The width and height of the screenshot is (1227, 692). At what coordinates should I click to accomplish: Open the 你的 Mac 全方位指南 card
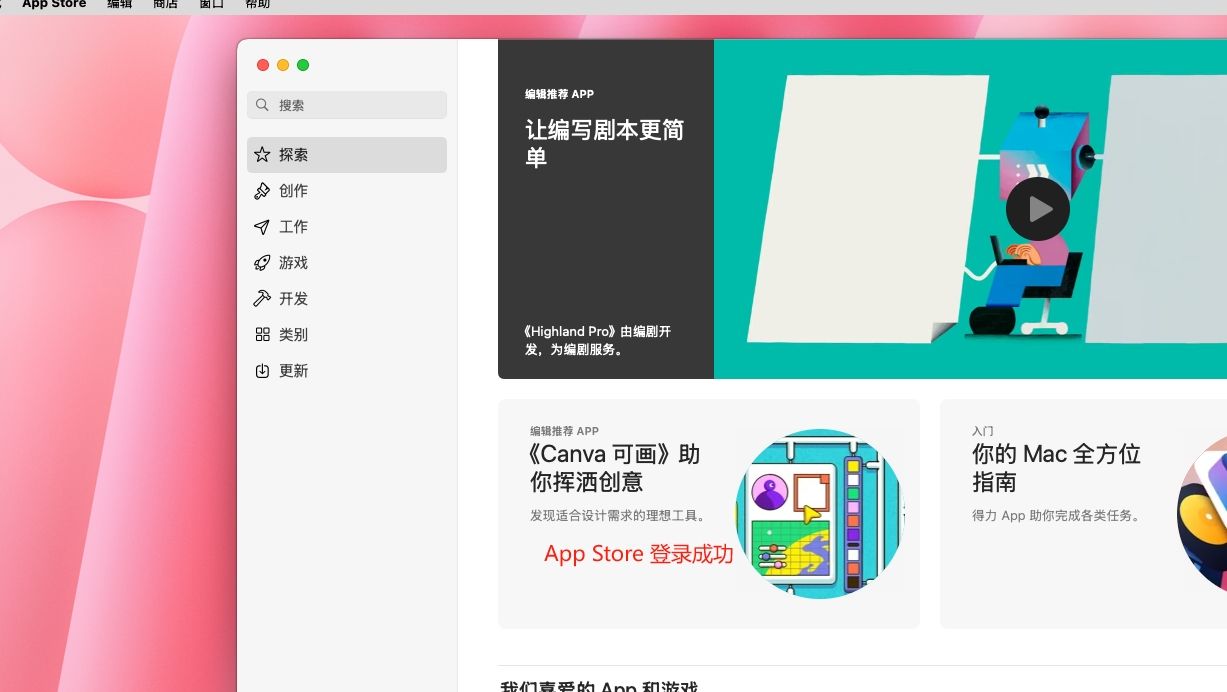[1083, 514]
